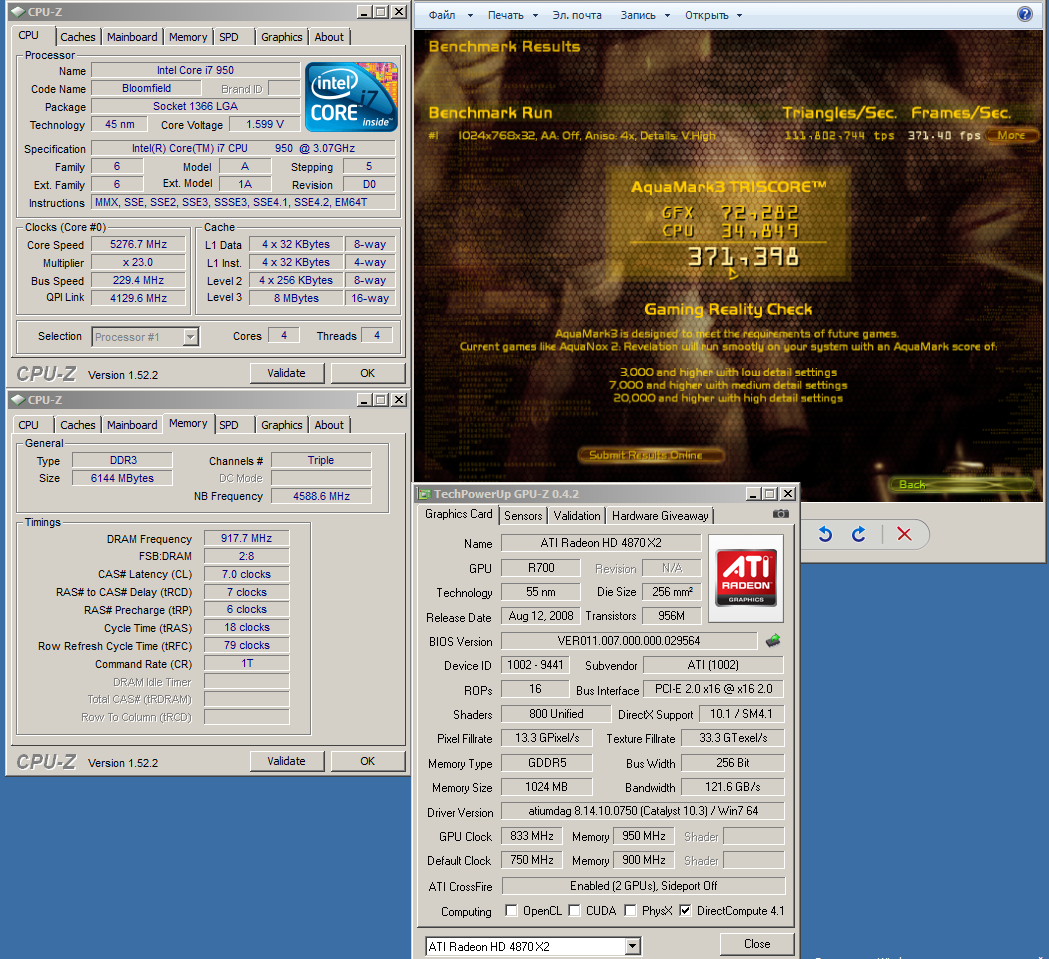The width and height of the screenshot is (1049, 959).
Task: Click OK in the bottom CPU-Z window
Action: [x=368, y=762]
